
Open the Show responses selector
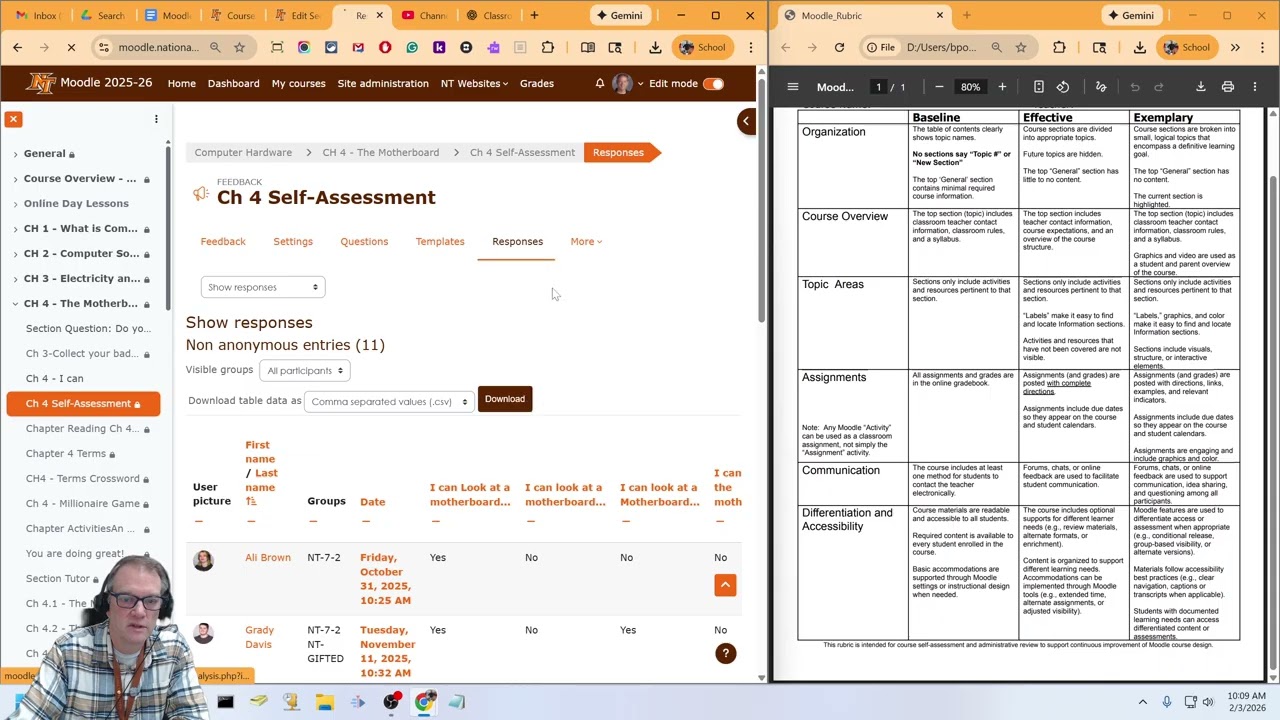(262, 287)
